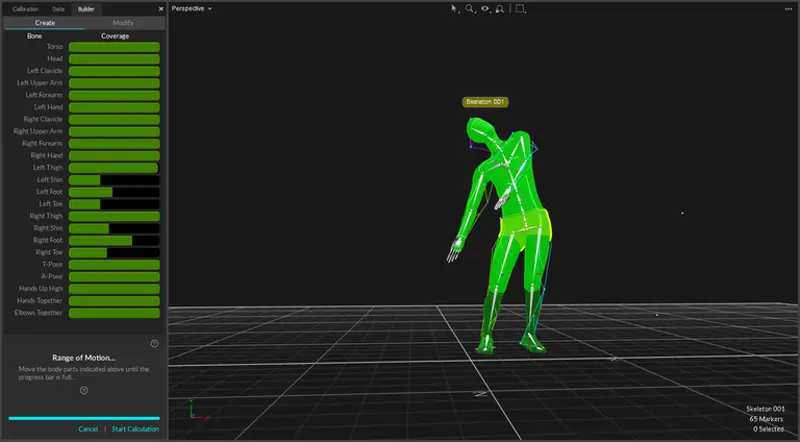Open the eye visibility options
This screenshot has height=442, width=800.
coord(485,8)
